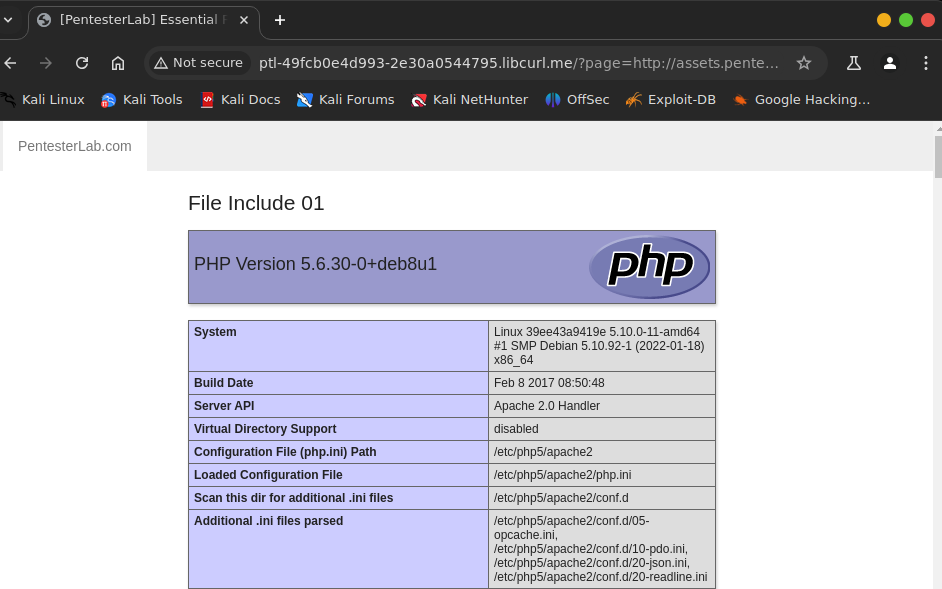Click Scan this dir for additional .ini files
The width and height of the screenshot is (942, 589).
click(293, 498)
